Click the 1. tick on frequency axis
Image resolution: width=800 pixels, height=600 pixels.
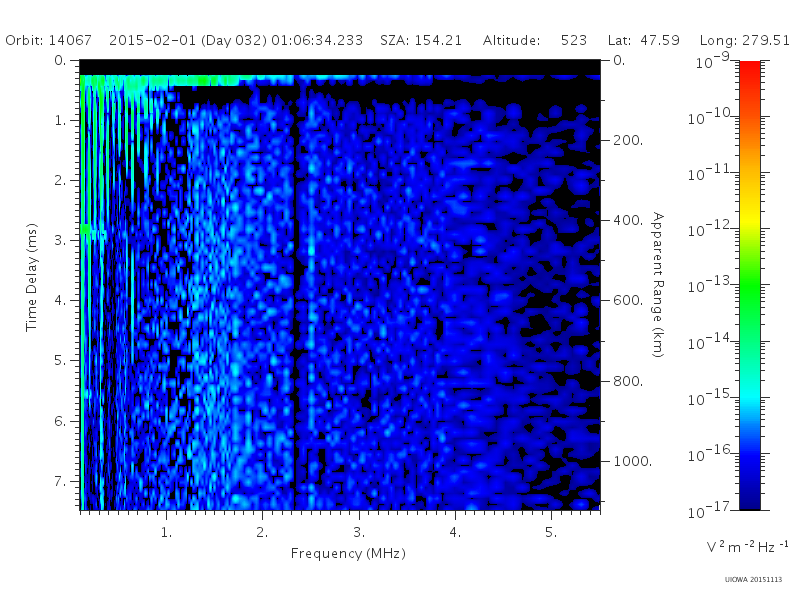[x=166, y=533]
